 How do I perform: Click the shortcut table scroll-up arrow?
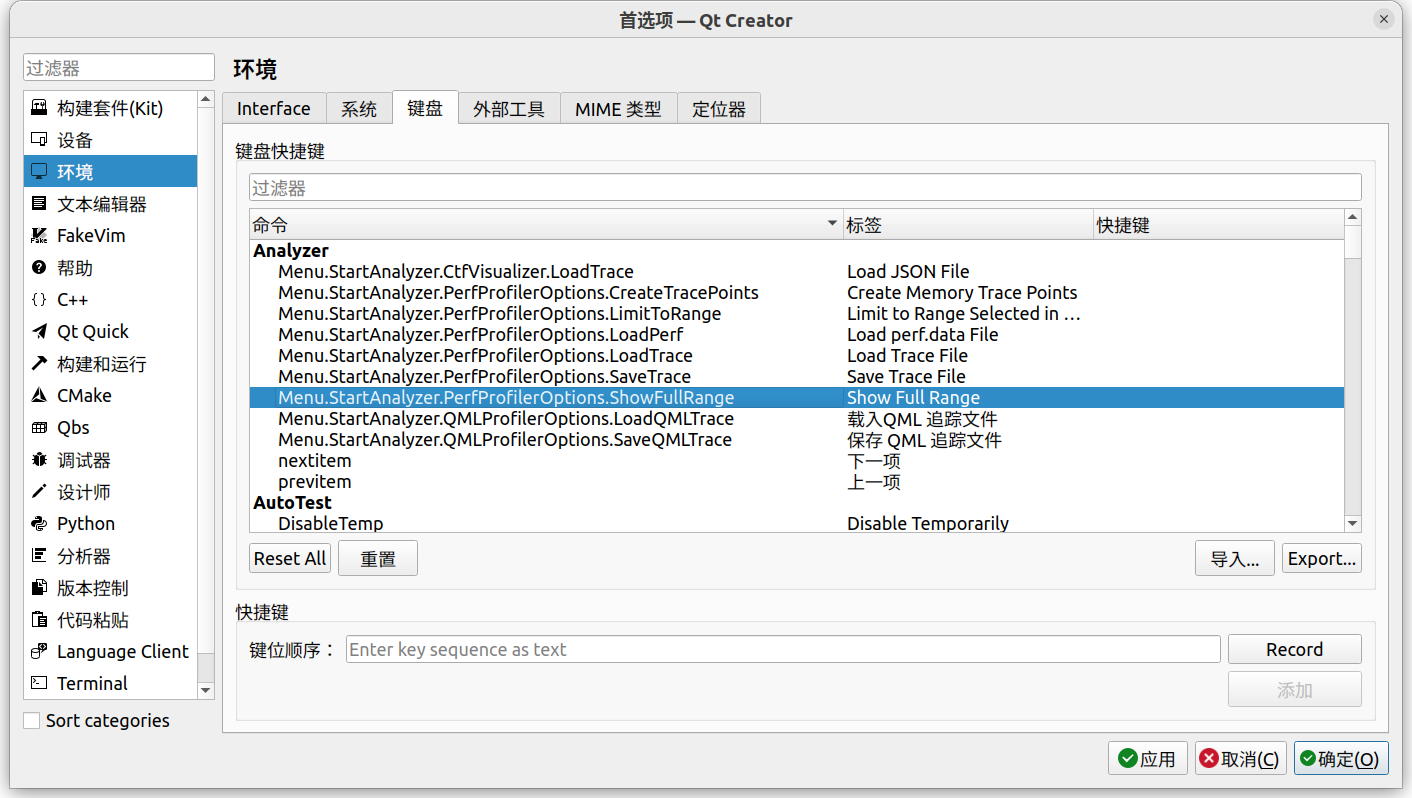(1353, 217)
